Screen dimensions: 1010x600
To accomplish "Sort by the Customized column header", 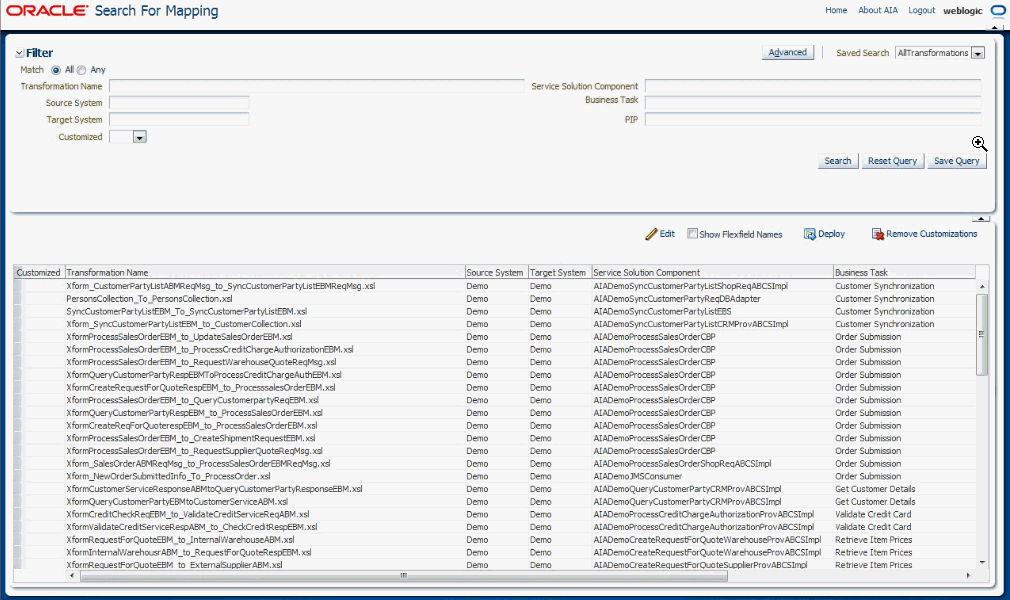I will pos(39,273).
